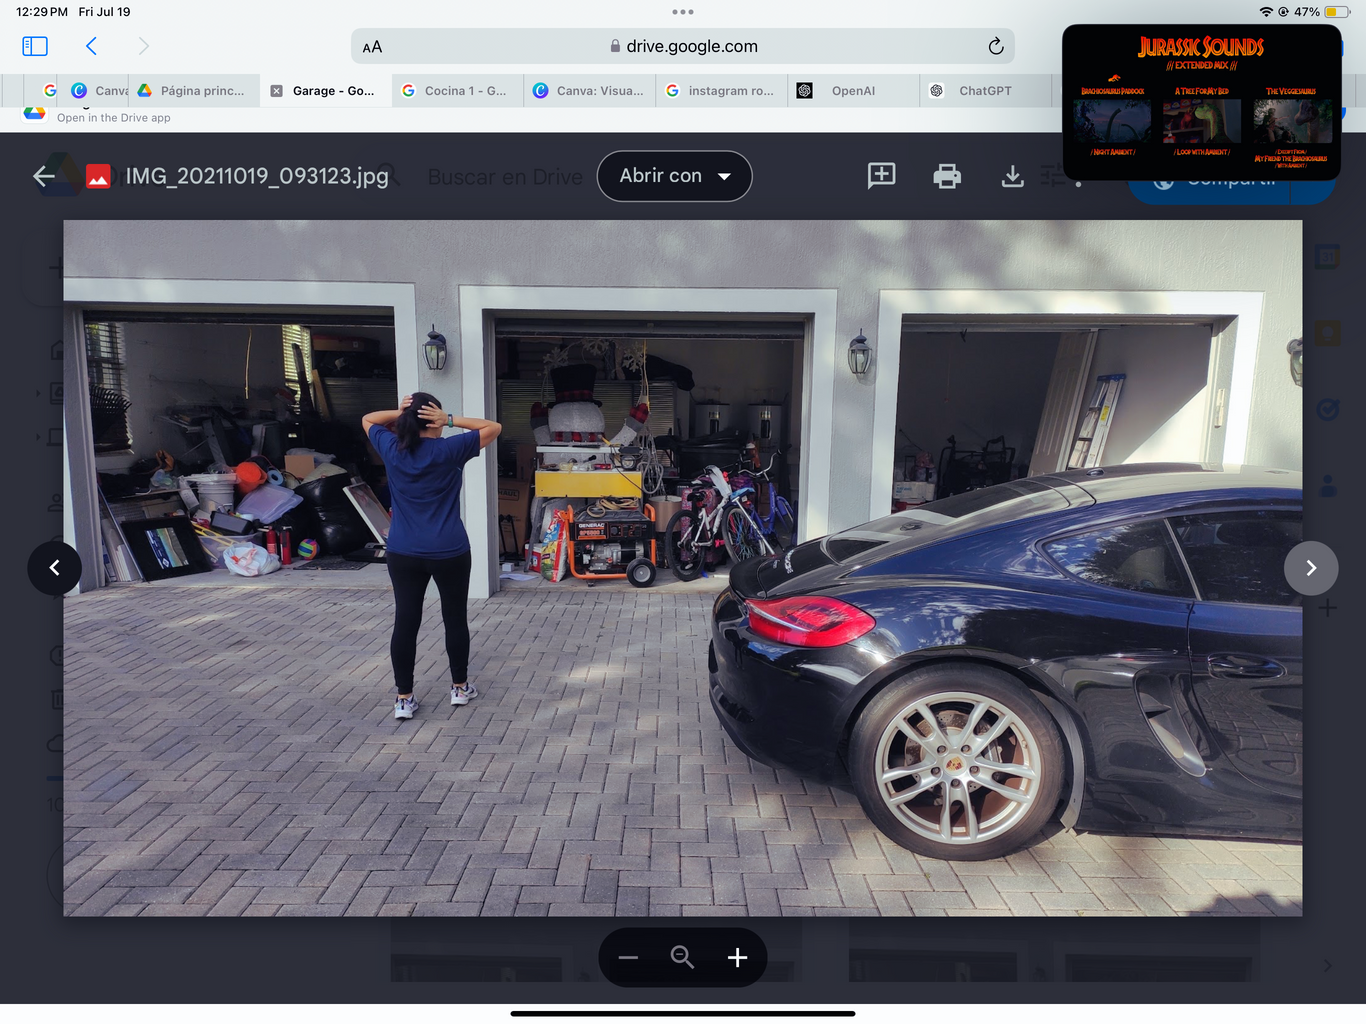Screen dimensions: 1366x1024
Task: Open the AA reader options menu
Action: (x=372, y=47)
